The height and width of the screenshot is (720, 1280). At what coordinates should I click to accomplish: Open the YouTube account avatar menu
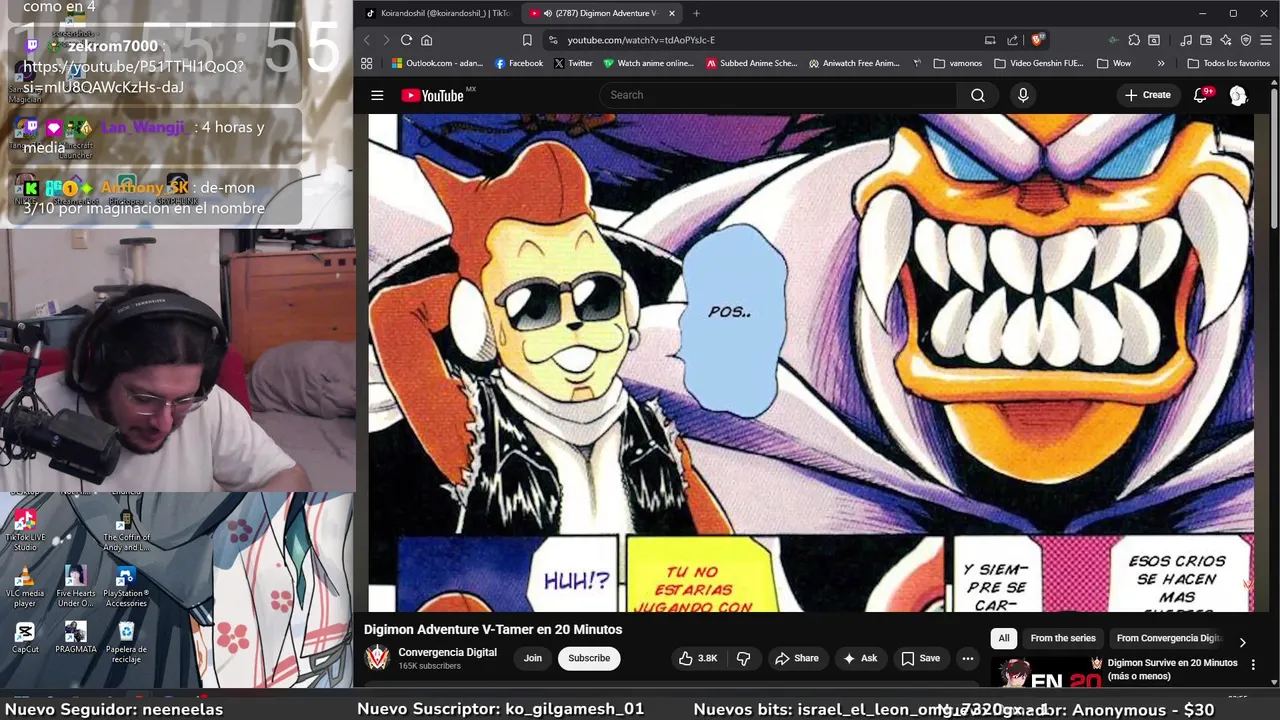coord(1238,95)
